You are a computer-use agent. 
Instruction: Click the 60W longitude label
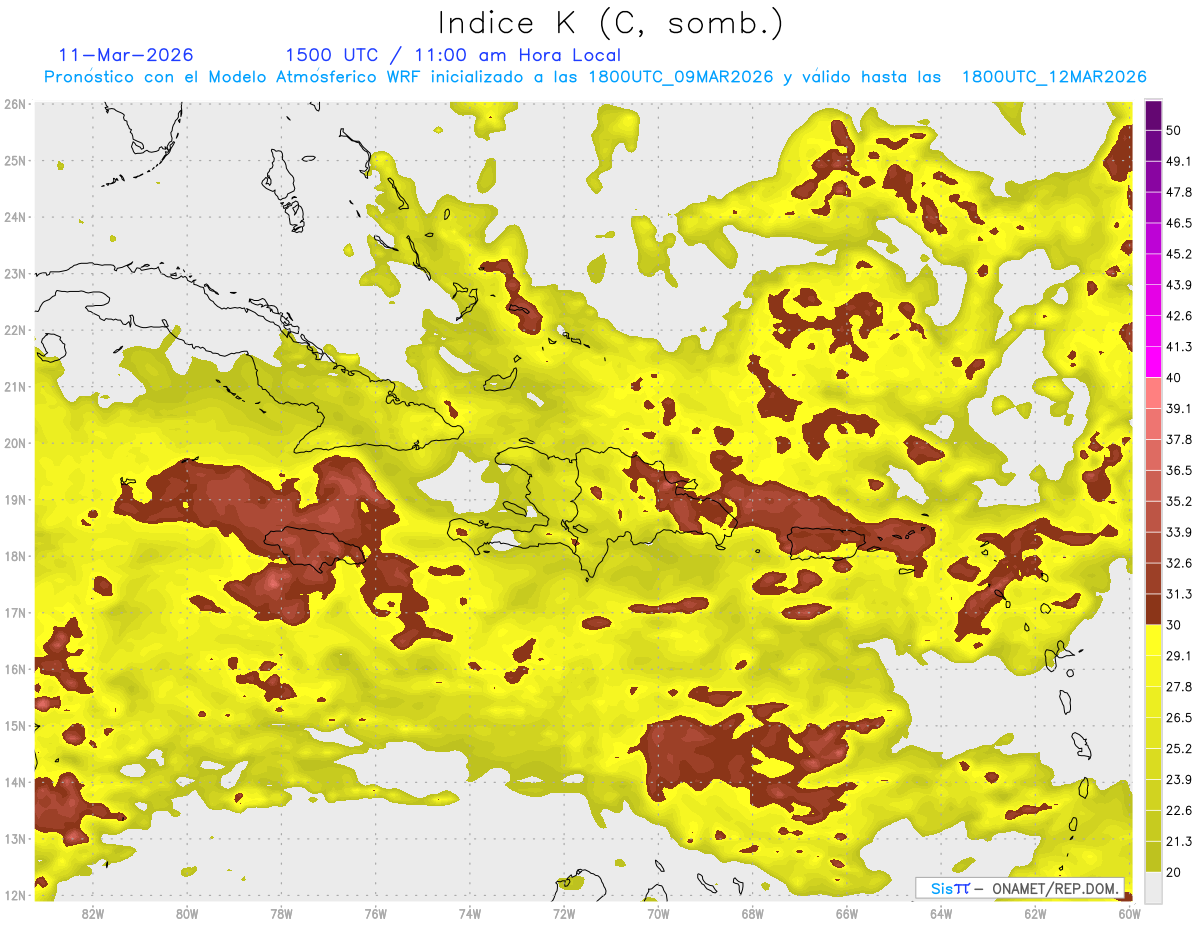1130,913
